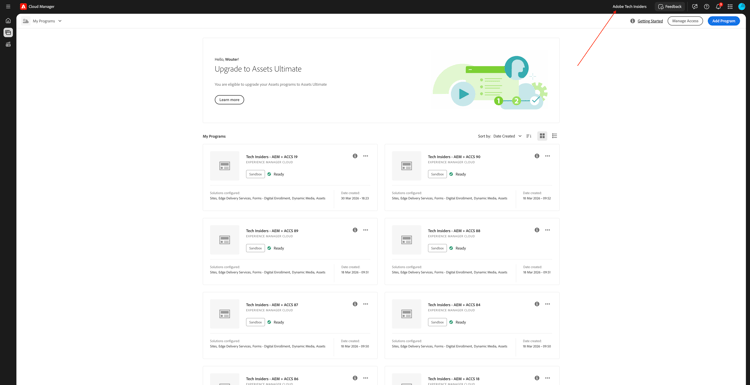Click thumbnail of program ACCS 89

pyautogui.click(x=225, y=240)
